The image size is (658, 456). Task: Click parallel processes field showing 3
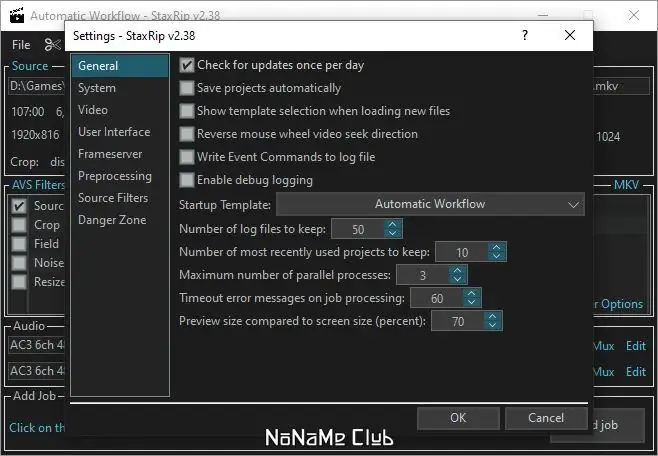pos(423,275)
